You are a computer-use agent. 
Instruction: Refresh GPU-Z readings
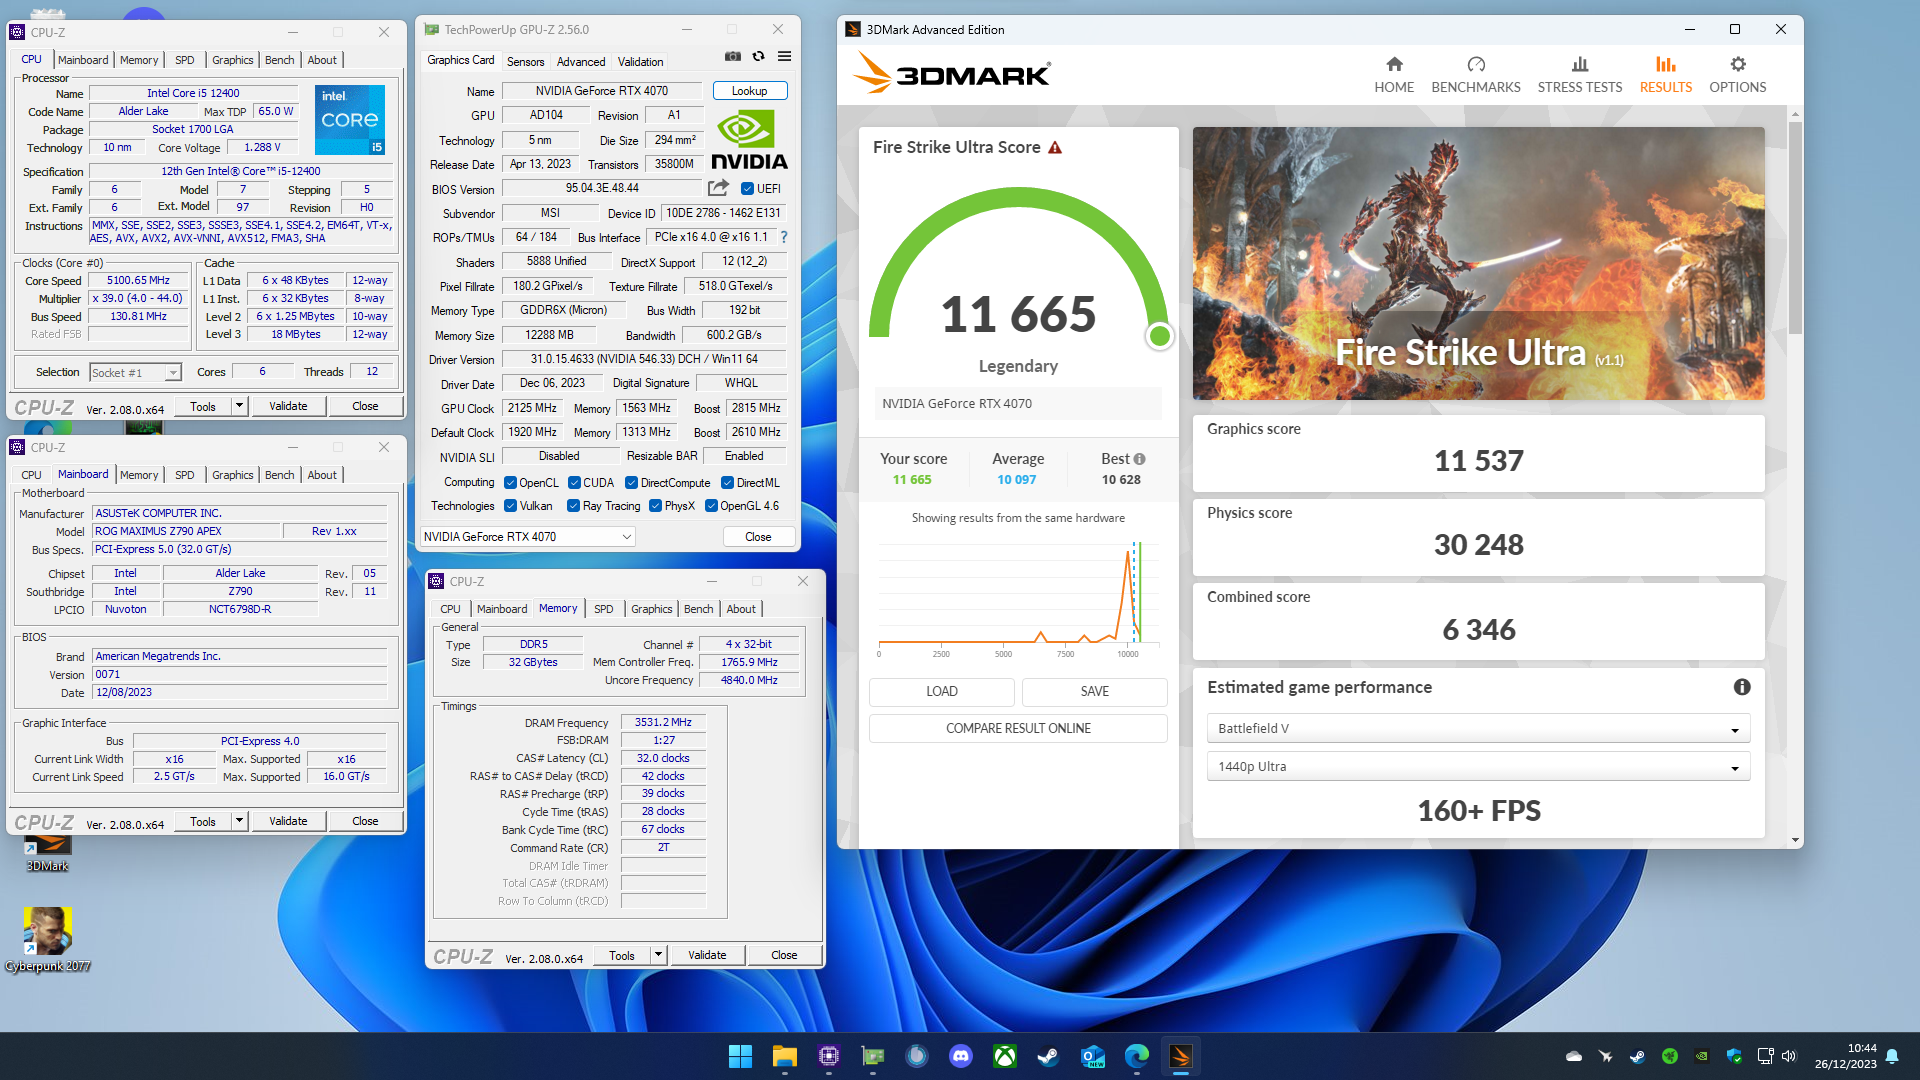tap(759, 57)
